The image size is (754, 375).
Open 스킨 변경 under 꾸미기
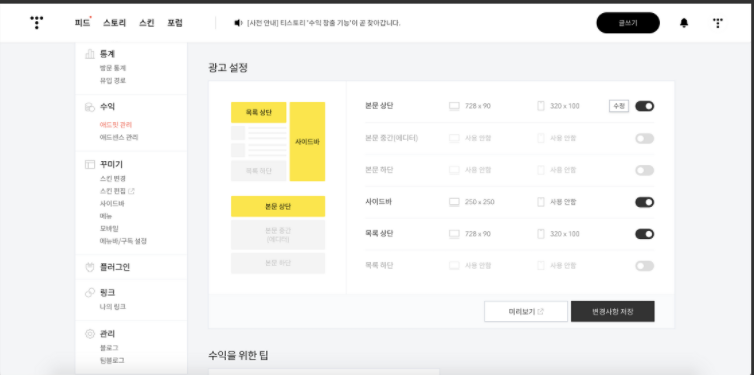[113, 179]
